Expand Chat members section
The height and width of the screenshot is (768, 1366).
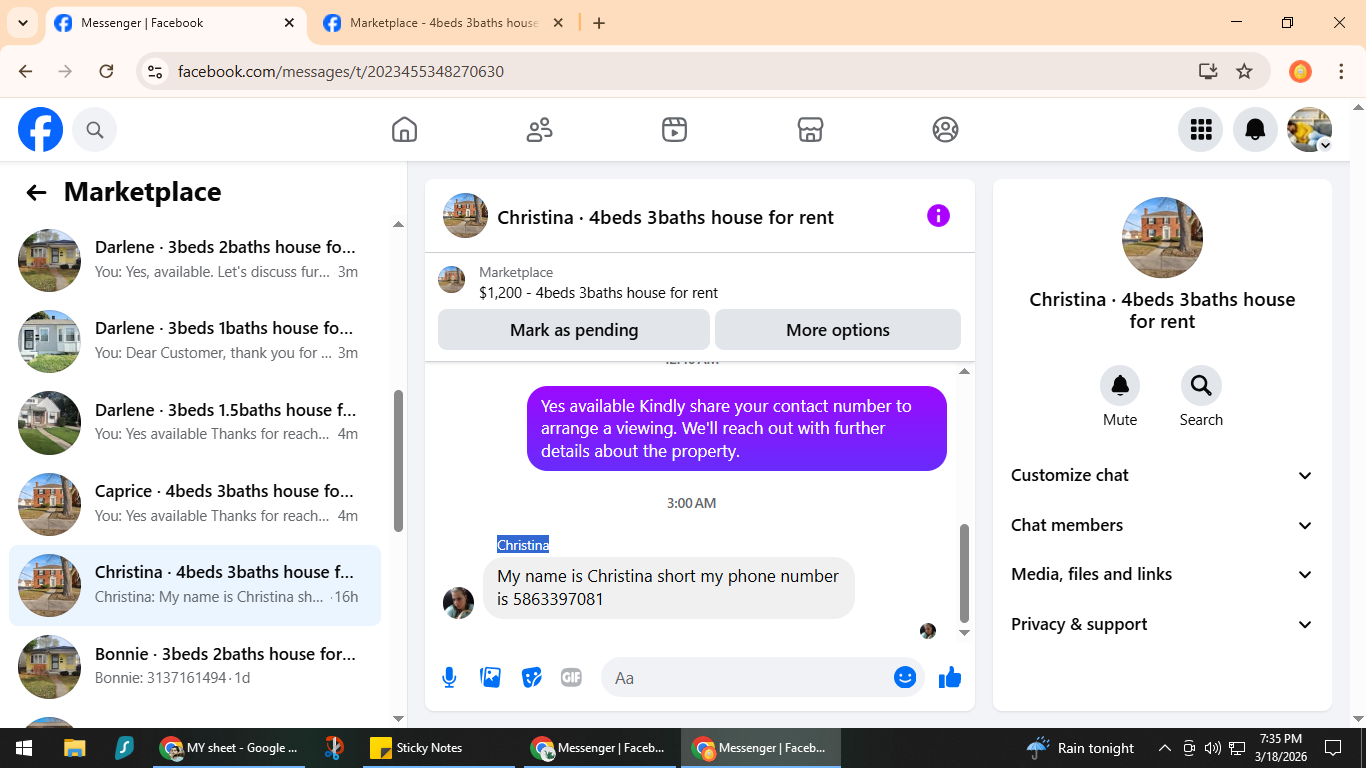pyautogui.click(x=1162, y=525)
